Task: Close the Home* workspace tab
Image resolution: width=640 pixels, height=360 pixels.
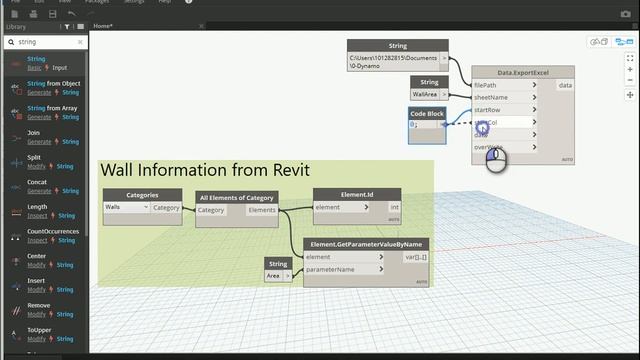Action: [x=201, y=26]
